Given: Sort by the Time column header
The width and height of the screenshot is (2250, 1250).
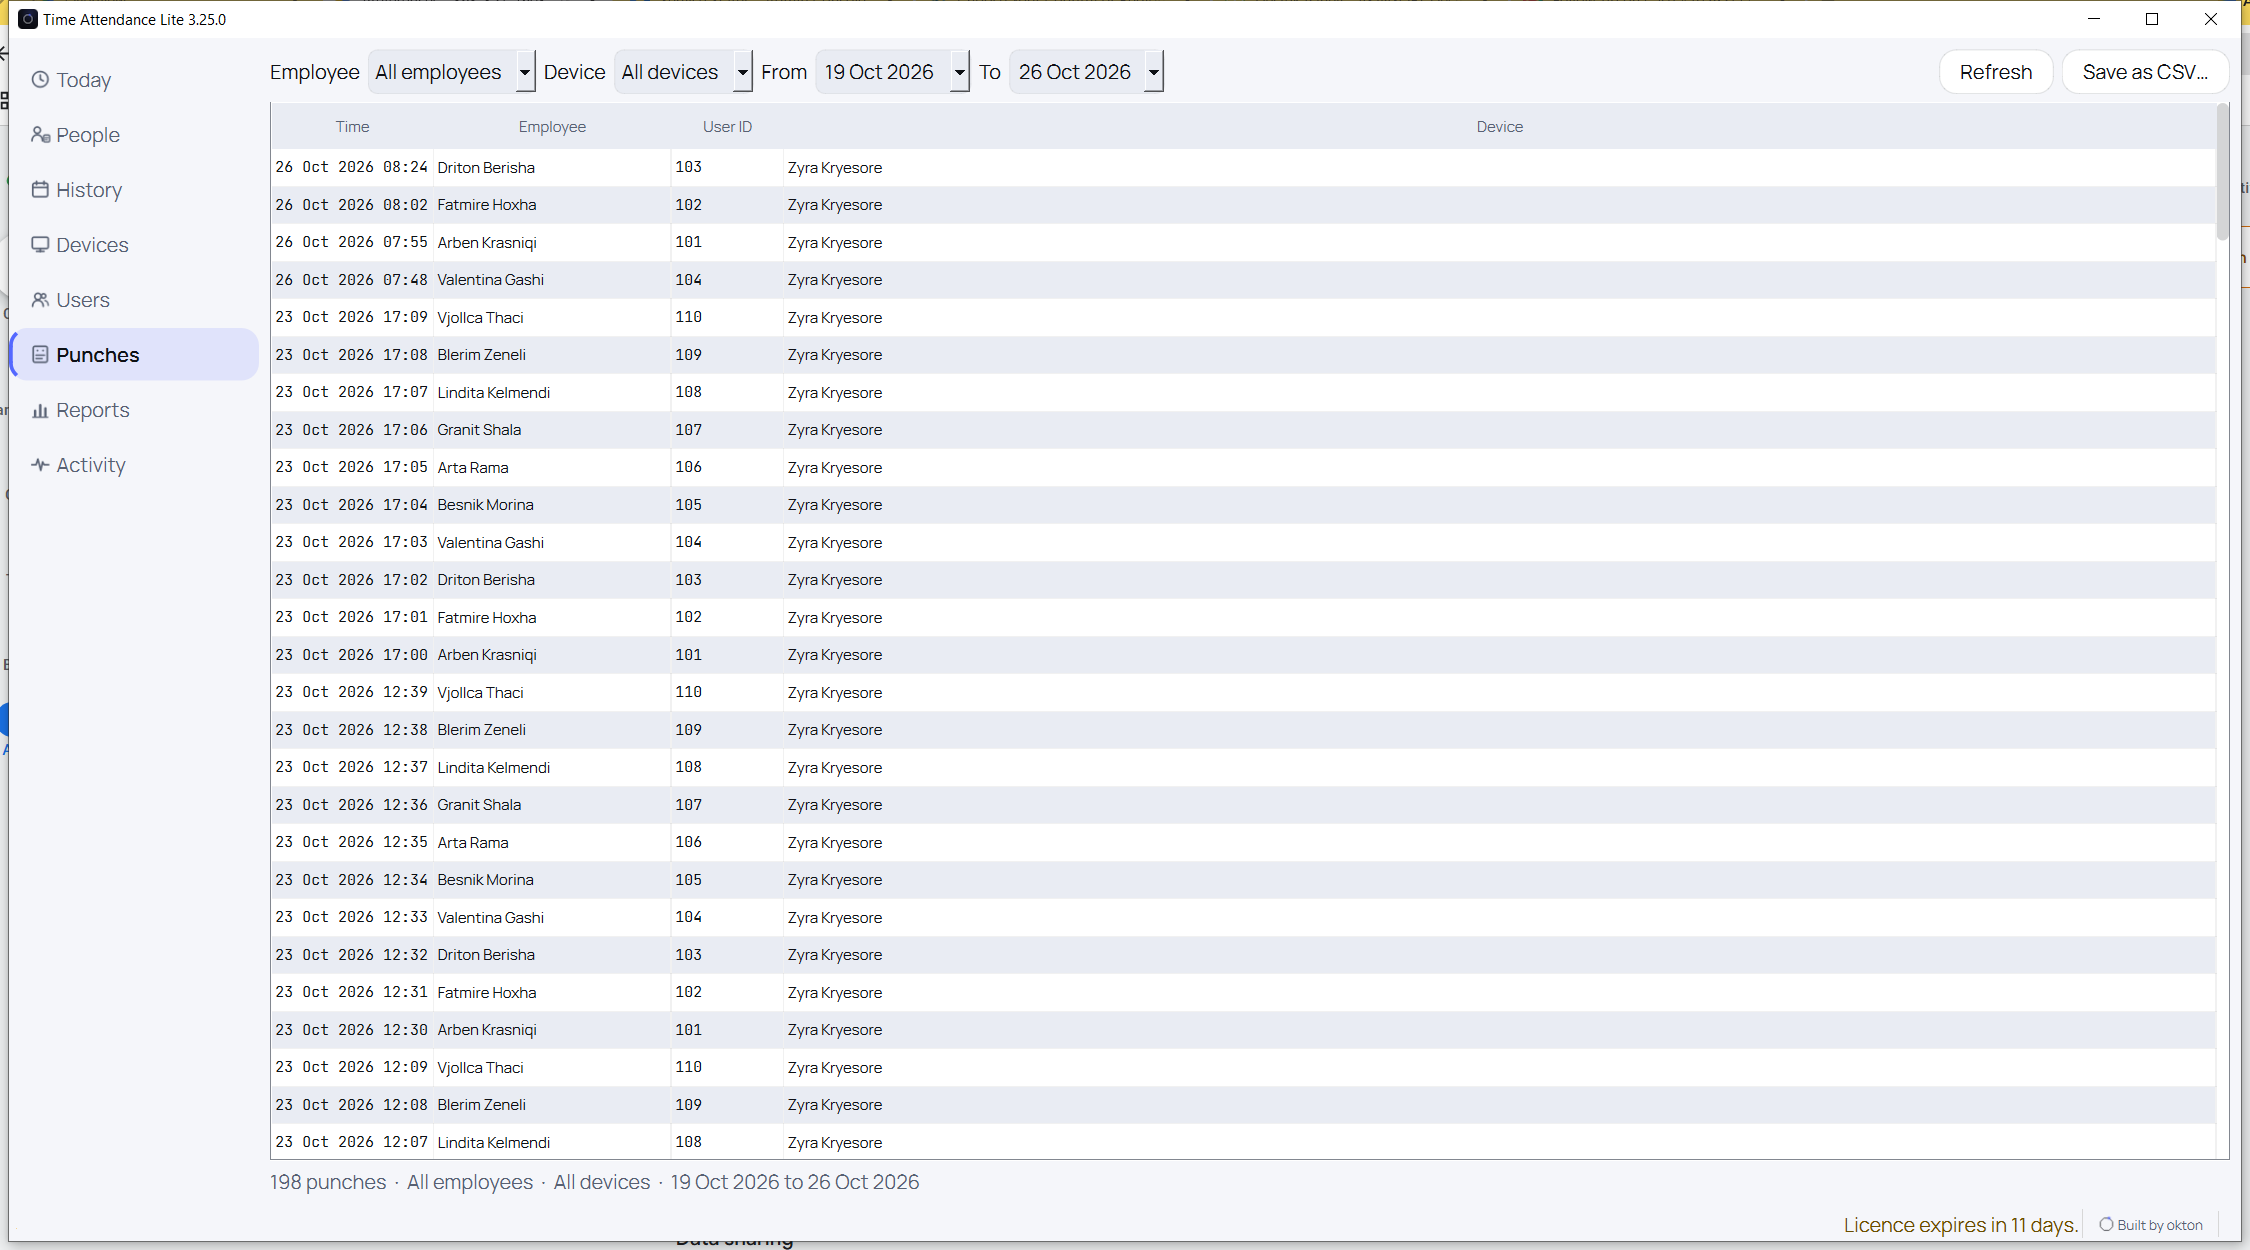Looking at the screenshot, I should click(x=352, y=127).
